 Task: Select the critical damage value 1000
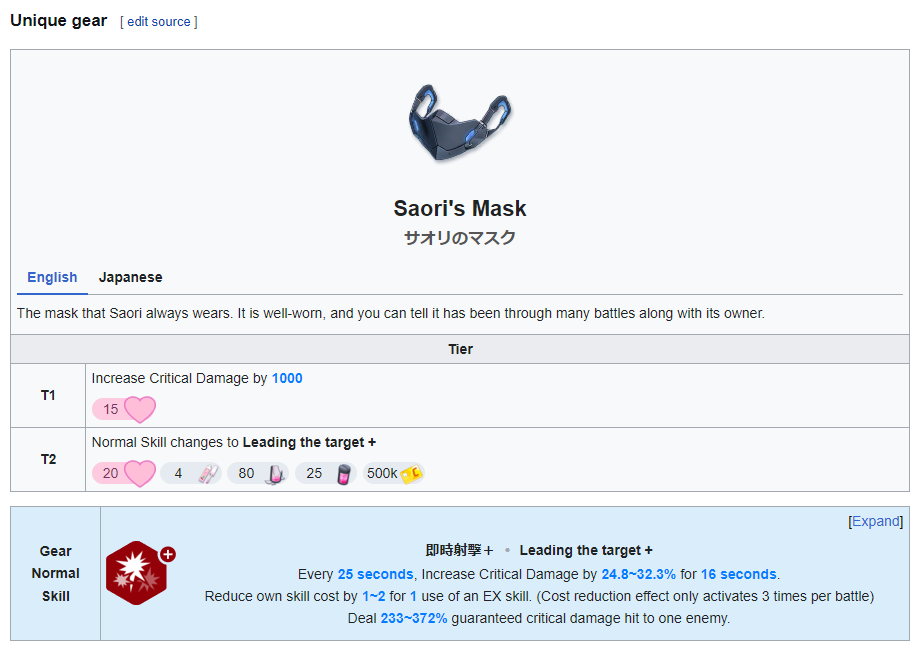click(287, 378)
